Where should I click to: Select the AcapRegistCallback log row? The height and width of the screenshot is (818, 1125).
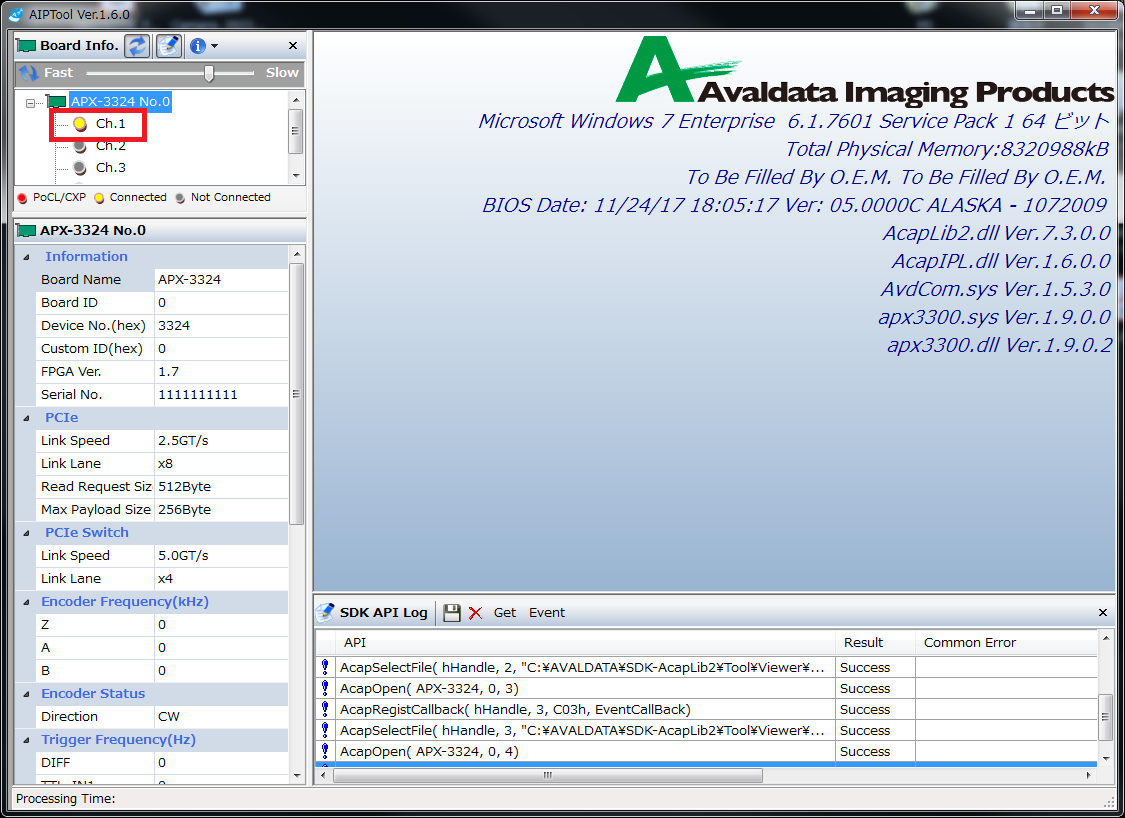point(707,710)
